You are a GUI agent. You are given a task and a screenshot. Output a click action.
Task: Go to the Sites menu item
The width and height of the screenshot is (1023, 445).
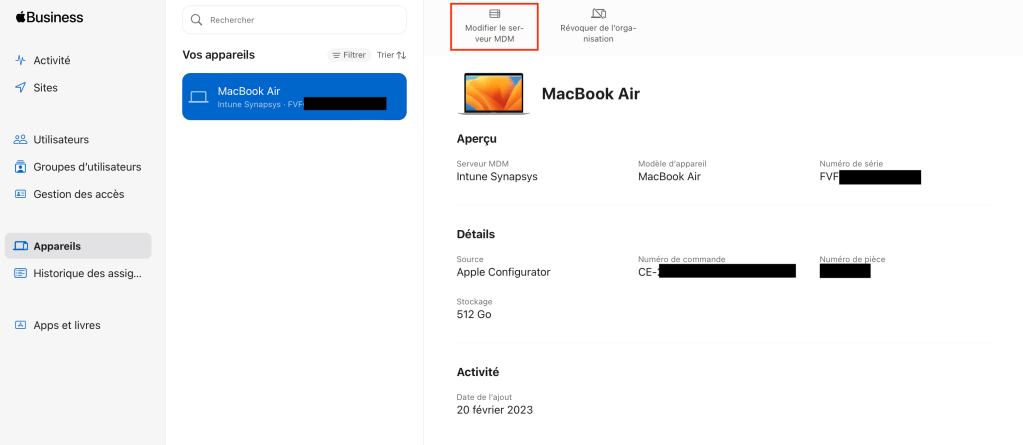[46, 88]
